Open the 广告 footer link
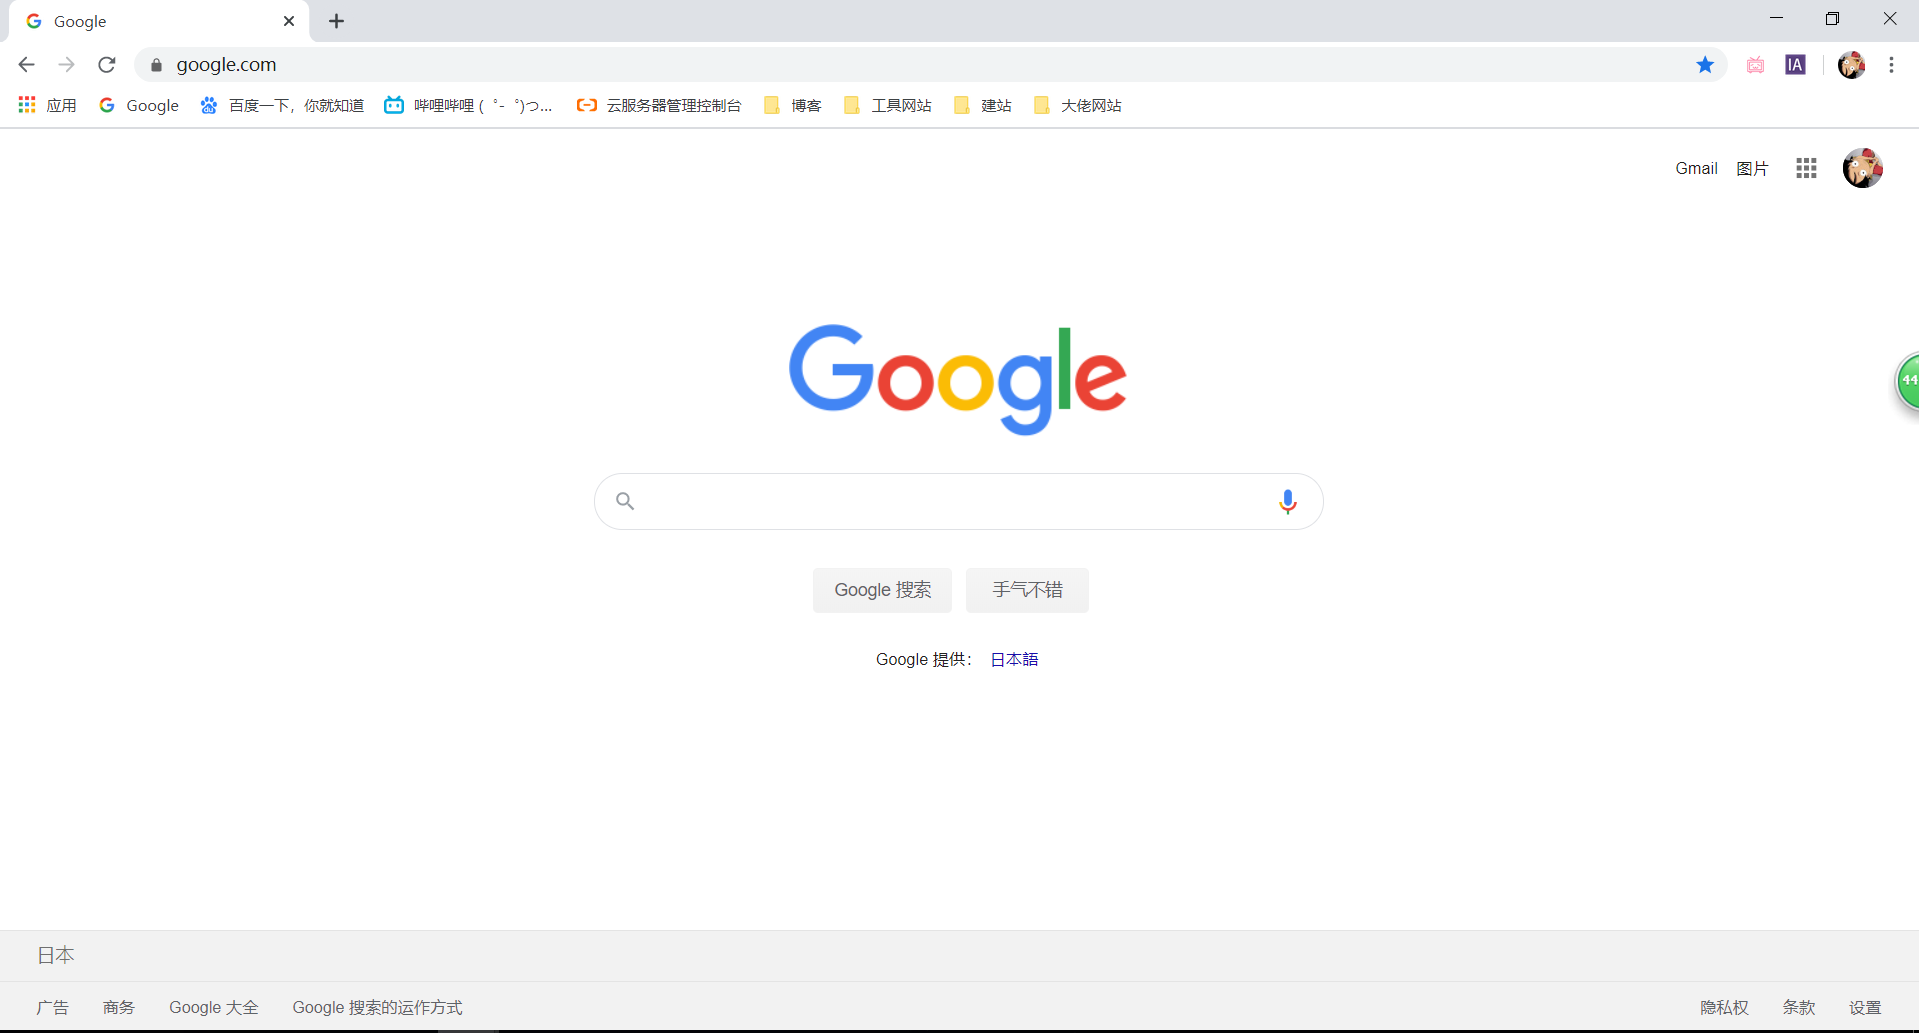 pyautogui.click(x=53, y=1007)
